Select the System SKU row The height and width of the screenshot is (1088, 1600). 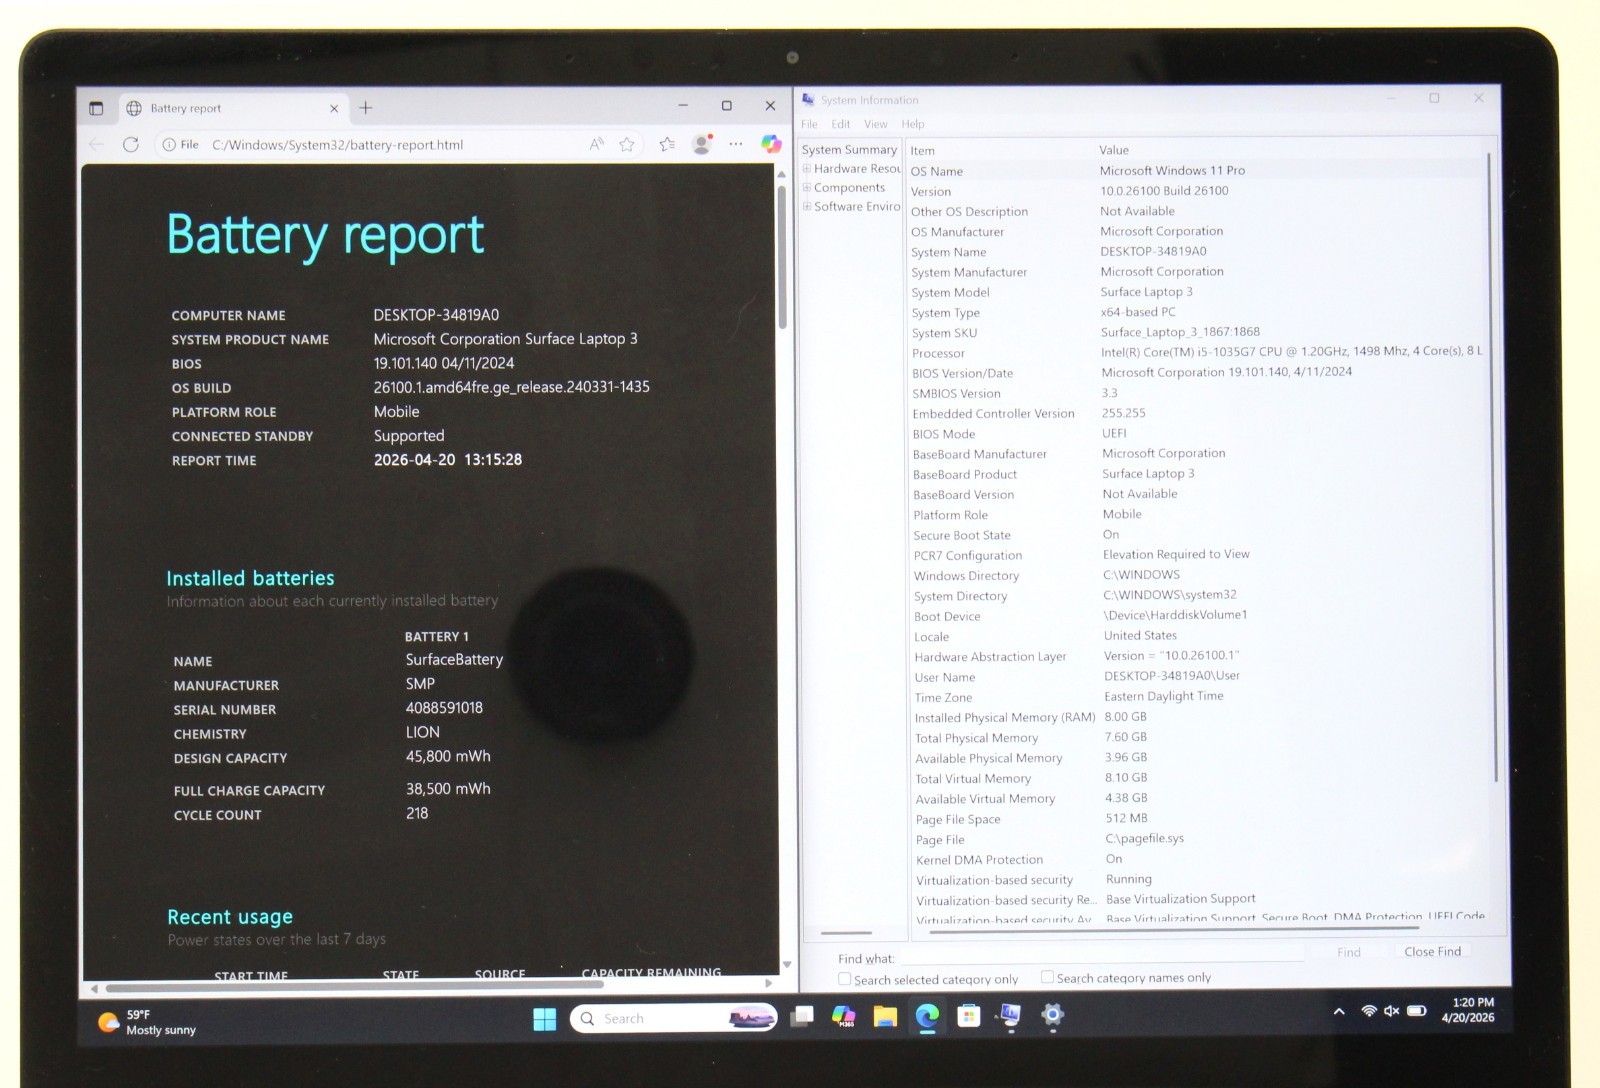[x=1197, y=332]
